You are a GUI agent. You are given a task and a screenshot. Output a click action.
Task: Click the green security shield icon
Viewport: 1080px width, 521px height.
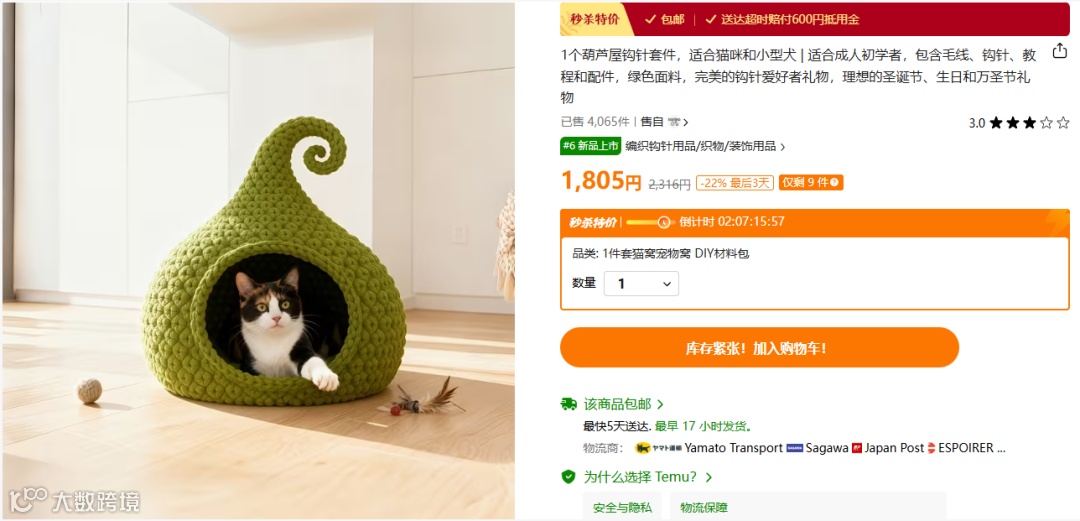coord(569,476)
